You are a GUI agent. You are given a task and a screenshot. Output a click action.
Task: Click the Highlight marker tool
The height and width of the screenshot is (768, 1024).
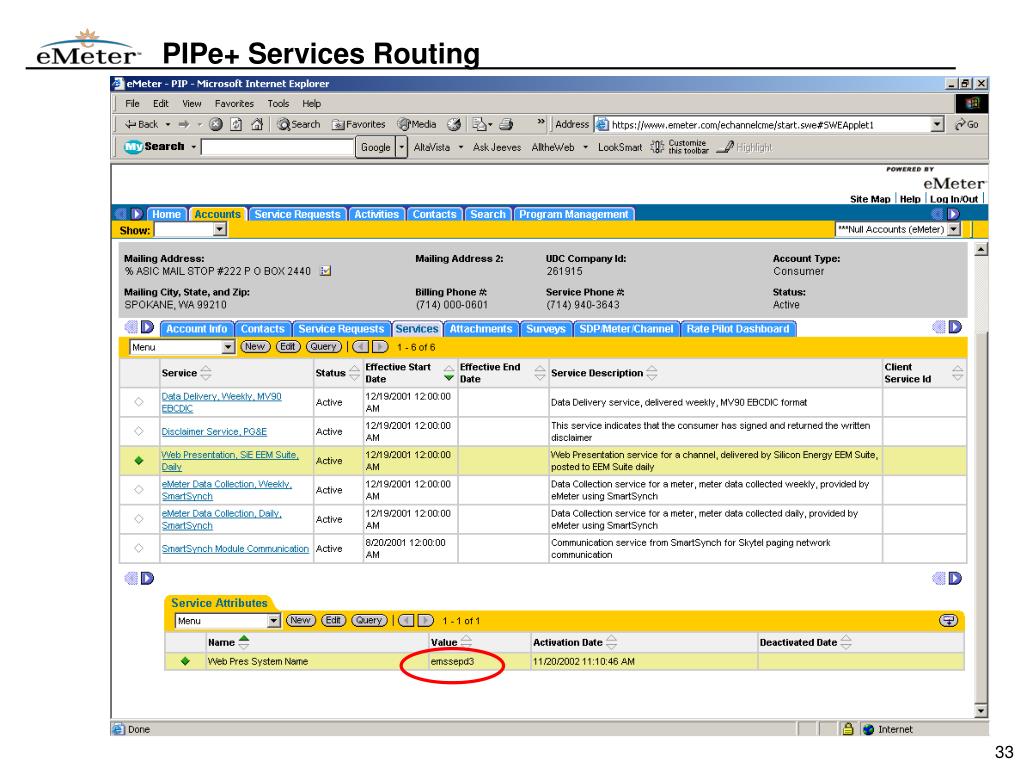pos(744,147)
